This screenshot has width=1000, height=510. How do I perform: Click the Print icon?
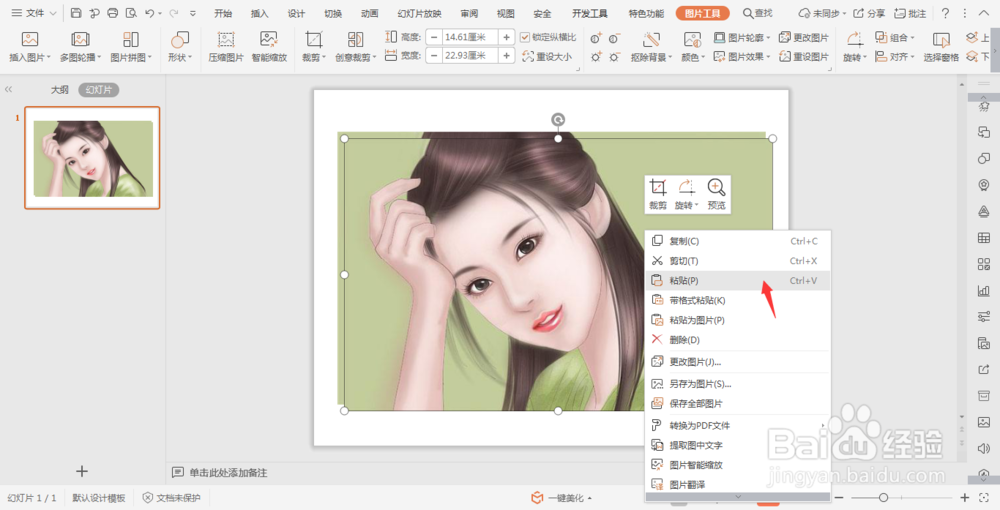click(x=113, y=13)
